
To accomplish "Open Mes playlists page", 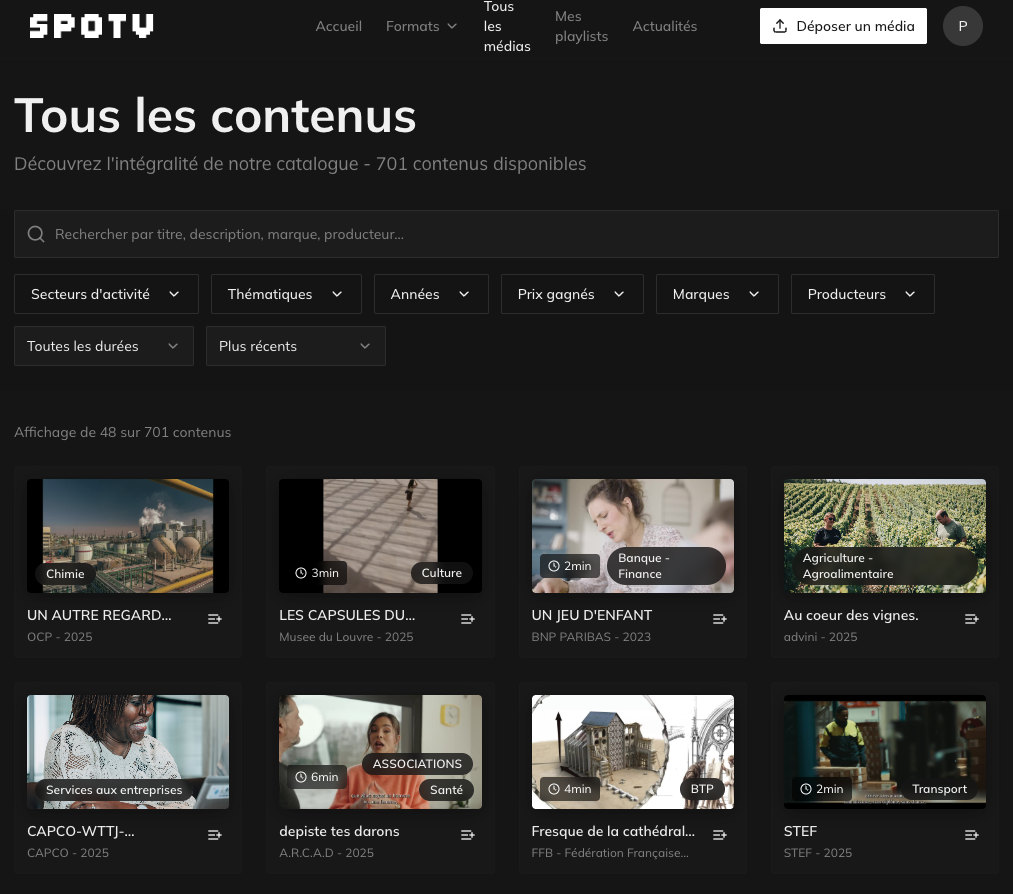I will 581,26.
